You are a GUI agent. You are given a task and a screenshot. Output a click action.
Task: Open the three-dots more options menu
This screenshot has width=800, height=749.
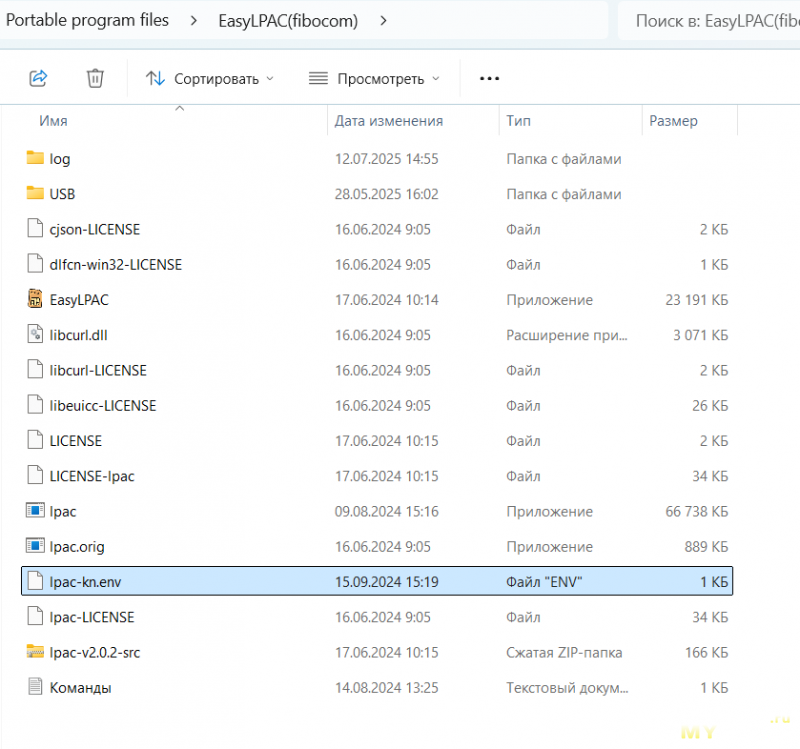[489, 79]
